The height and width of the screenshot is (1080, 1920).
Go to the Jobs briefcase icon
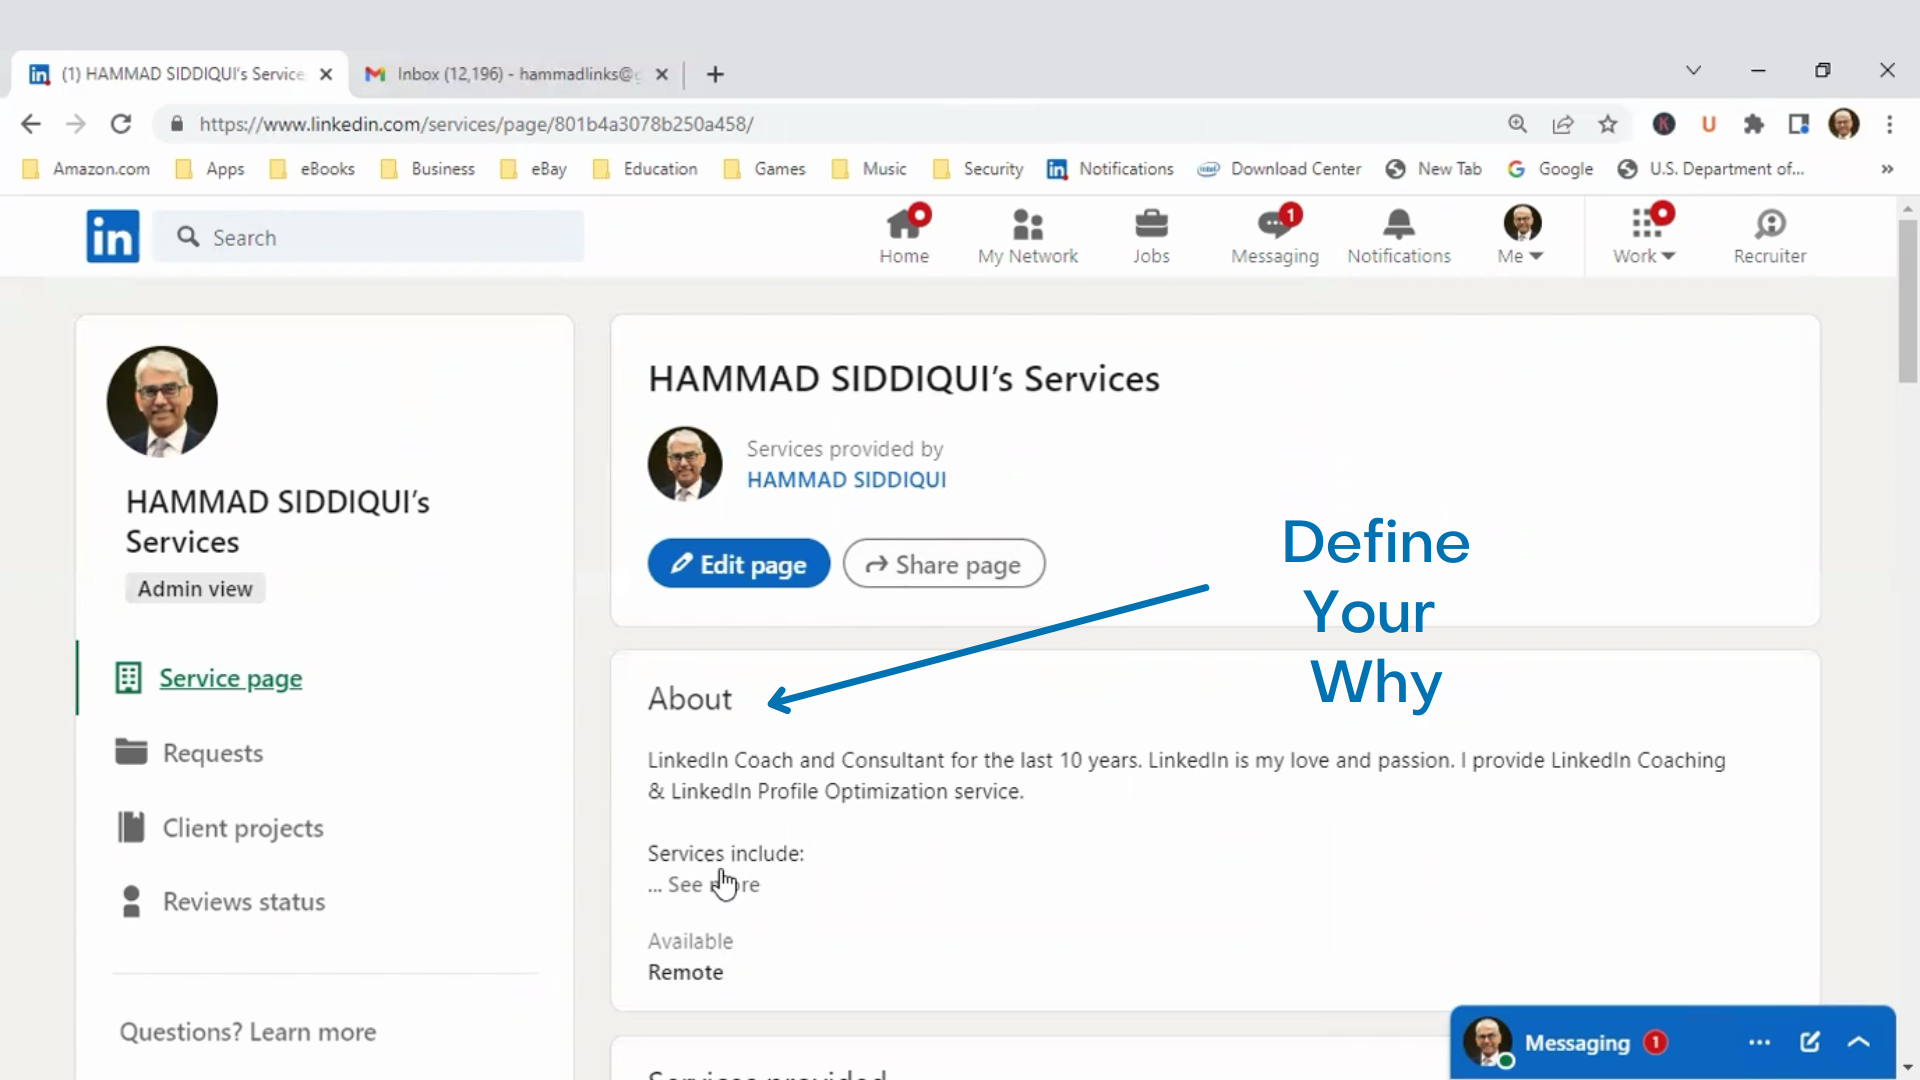(1151, 236)
